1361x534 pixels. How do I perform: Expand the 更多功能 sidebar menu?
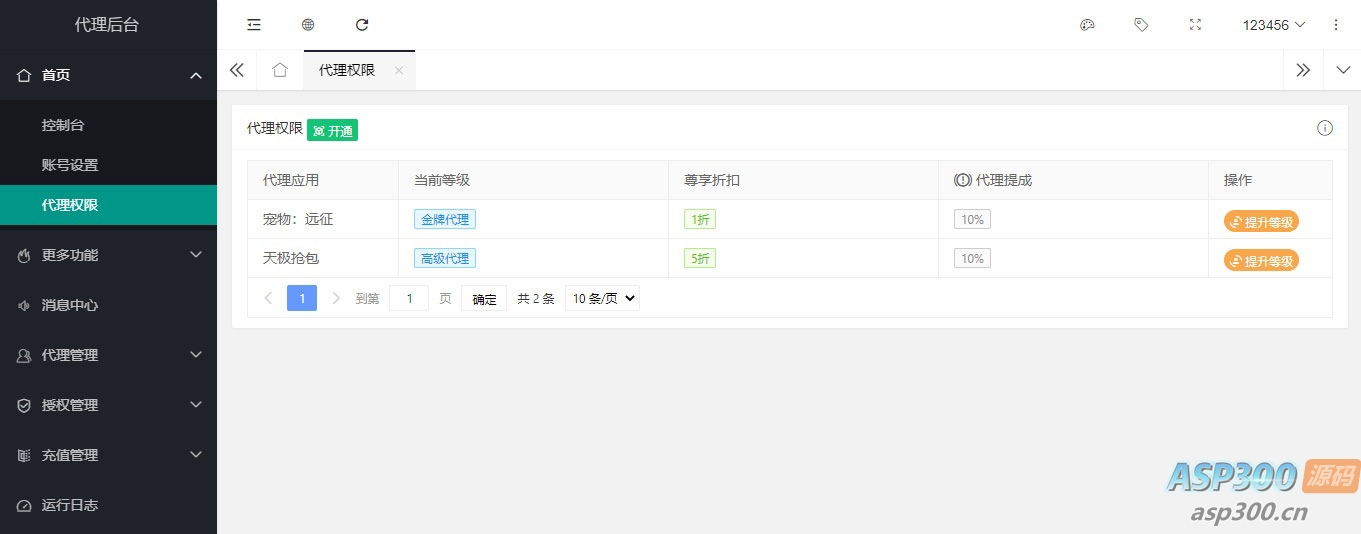(x=108, y=255)
